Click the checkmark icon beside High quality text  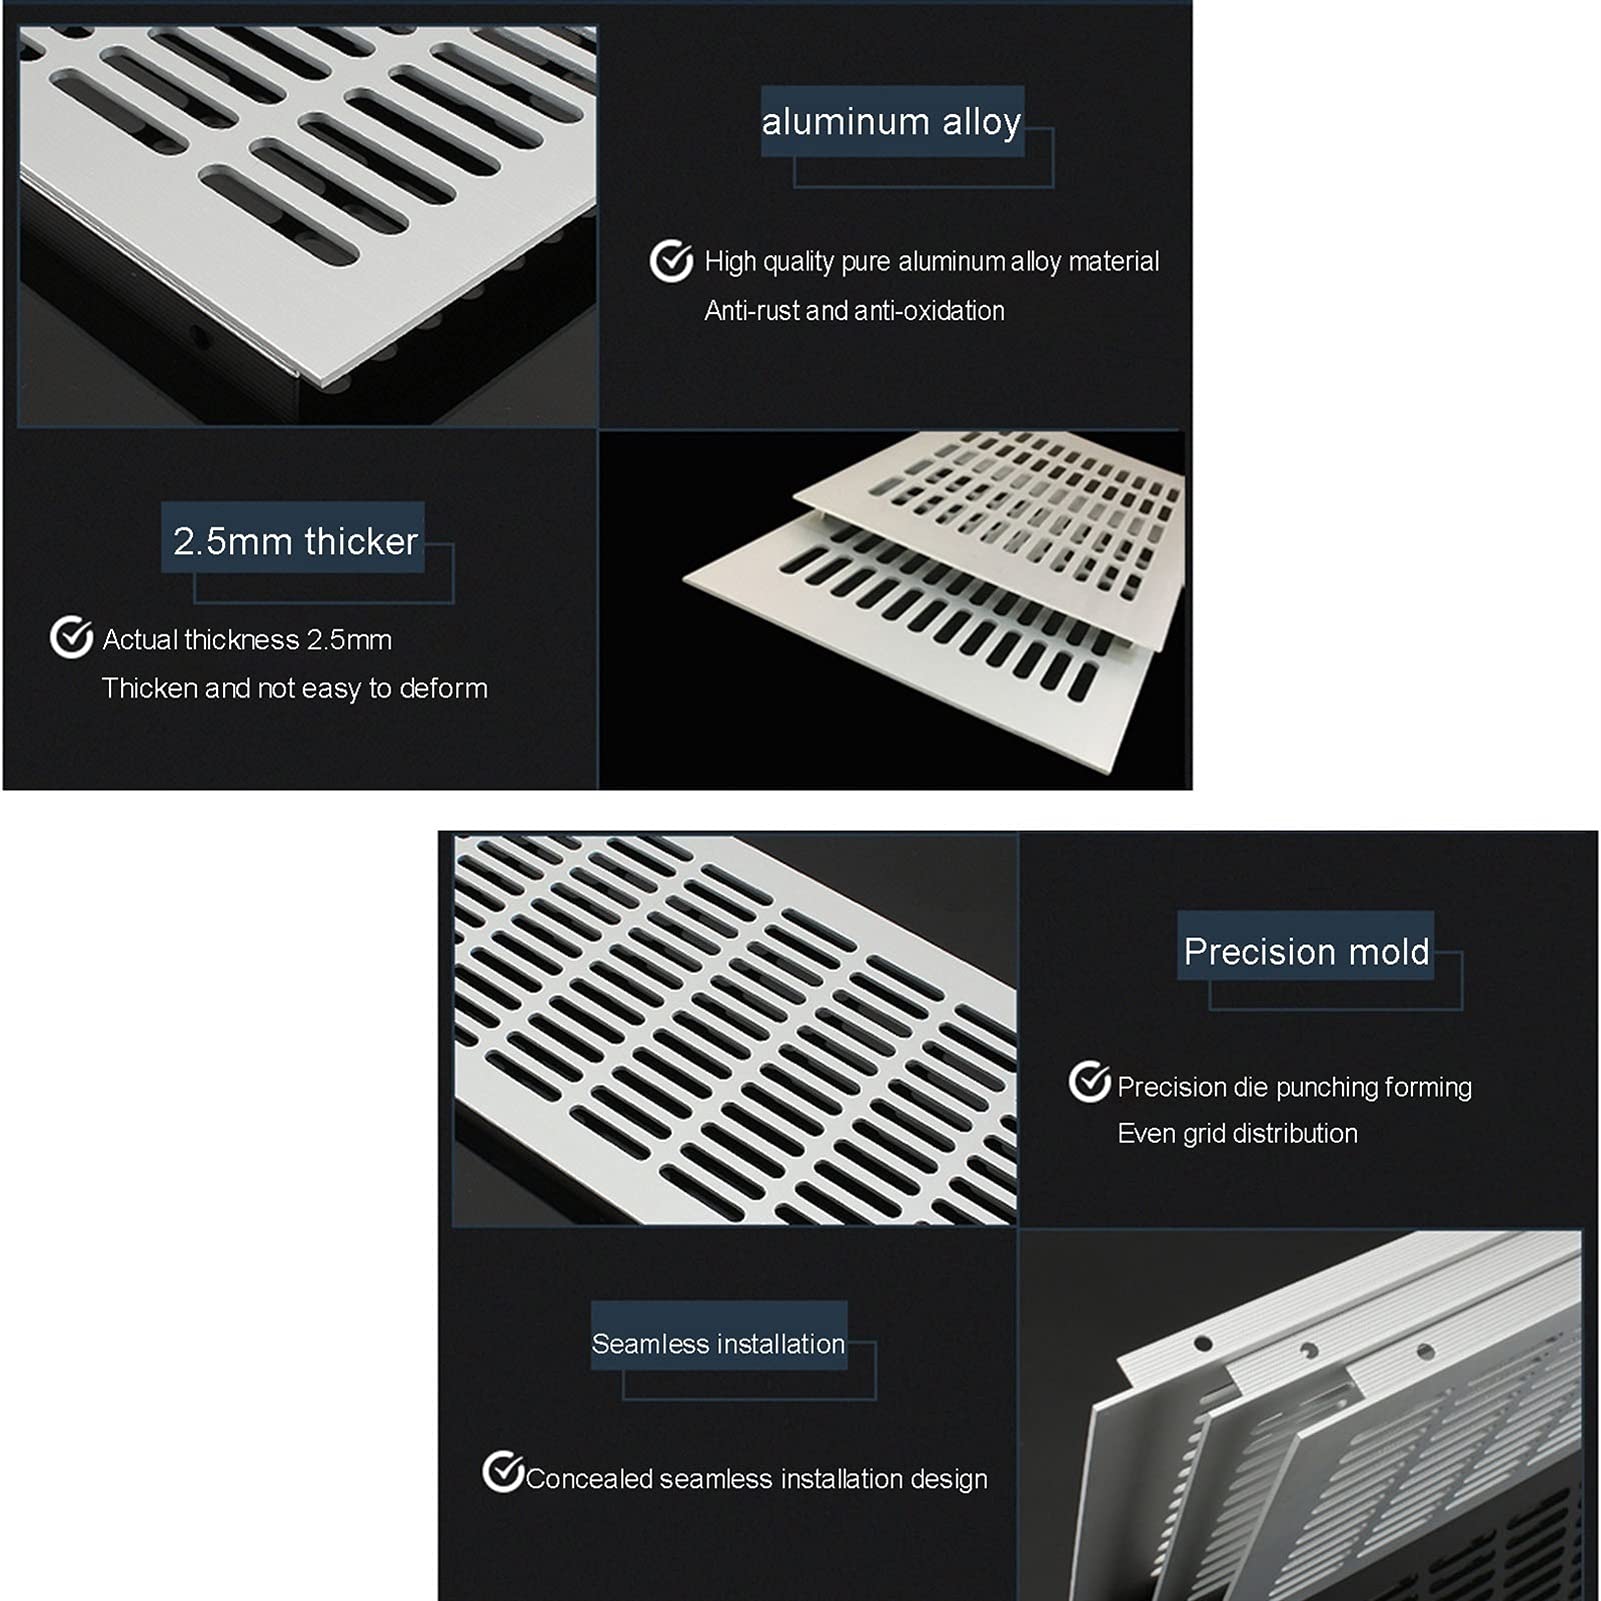(x=671, y=261)
